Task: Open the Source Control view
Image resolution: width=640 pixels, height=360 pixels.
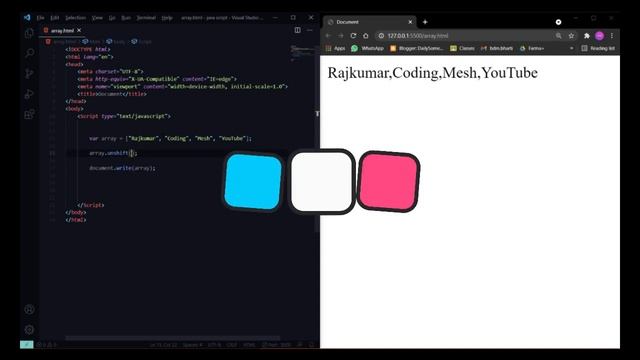Action: pyautogui.click(x=29, y=74)
